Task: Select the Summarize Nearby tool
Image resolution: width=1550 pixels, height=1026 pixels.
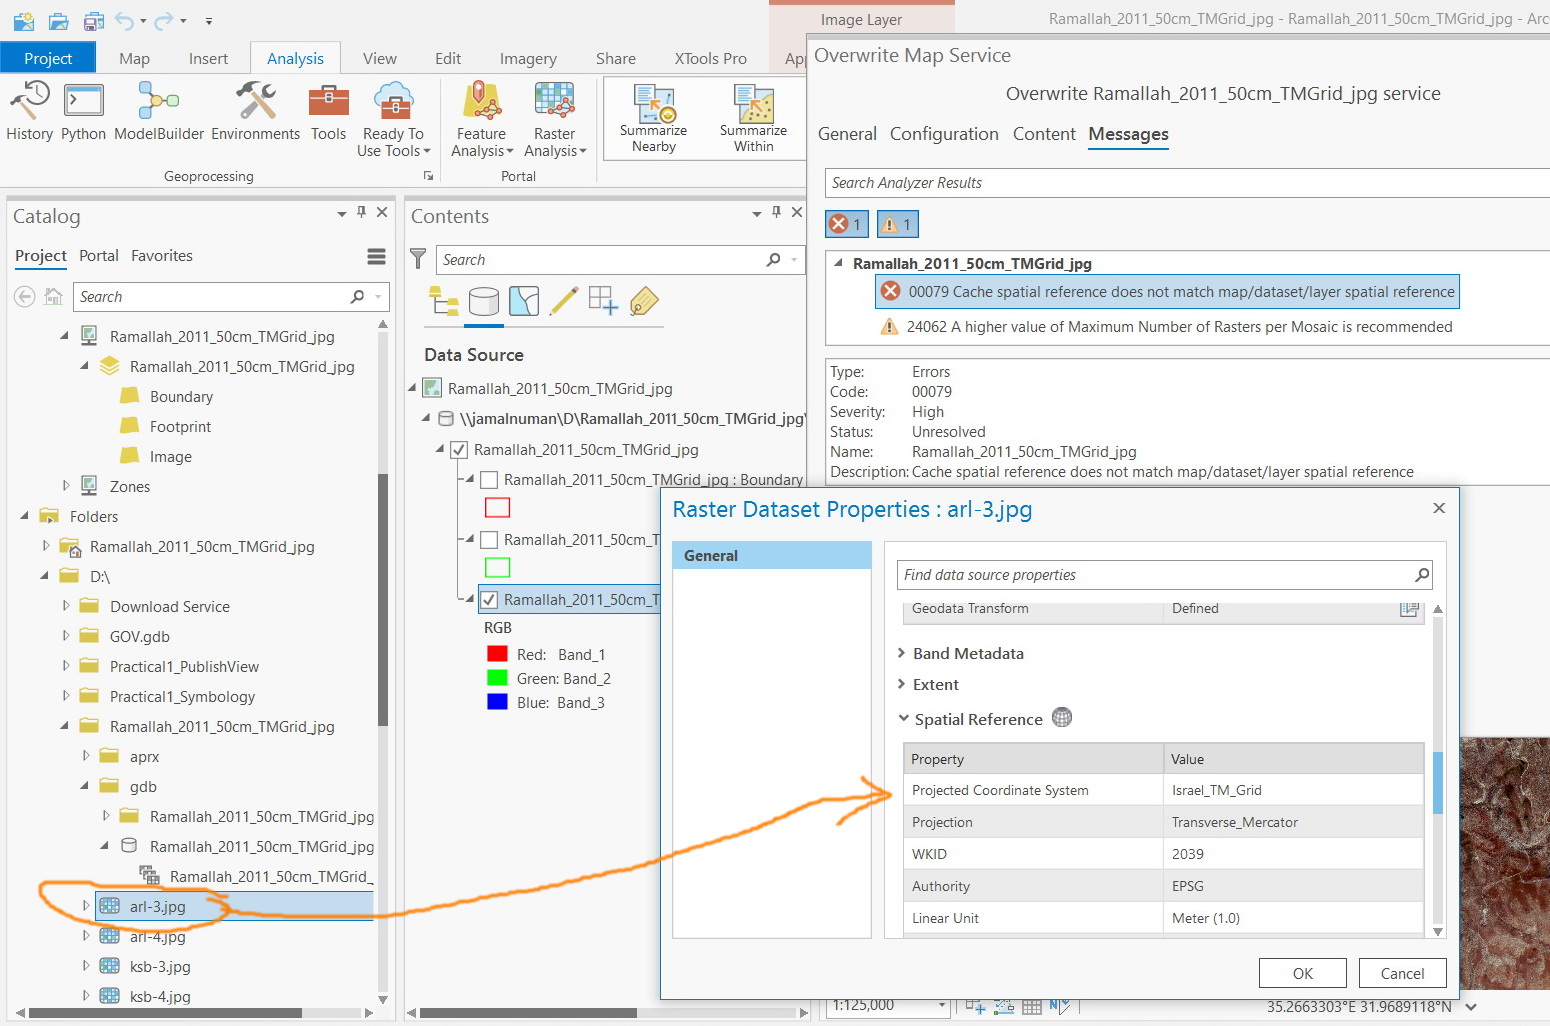Action: (x=653, y=118)
